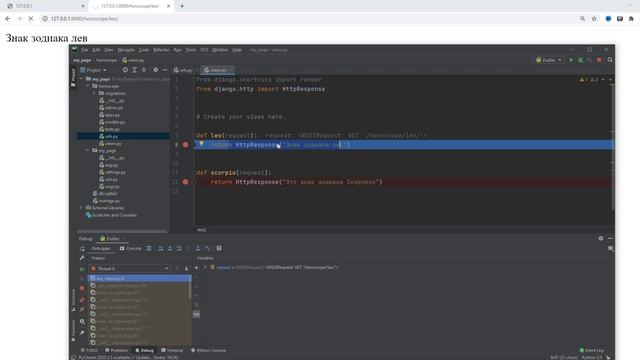Open the Terminal tool window tab
The width and height of the screenshot is (640, 360).
pos(172,350)
